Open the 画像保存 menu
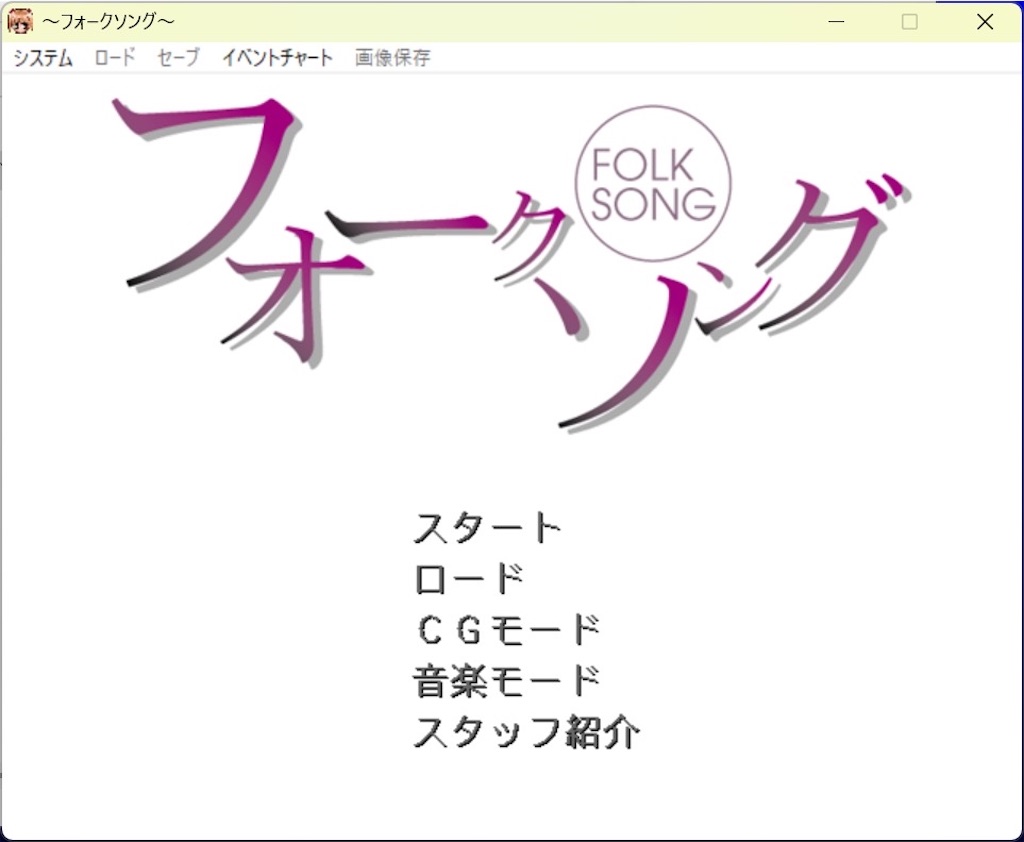Viewport: 1024px width, 842px height. click(392, 57)
